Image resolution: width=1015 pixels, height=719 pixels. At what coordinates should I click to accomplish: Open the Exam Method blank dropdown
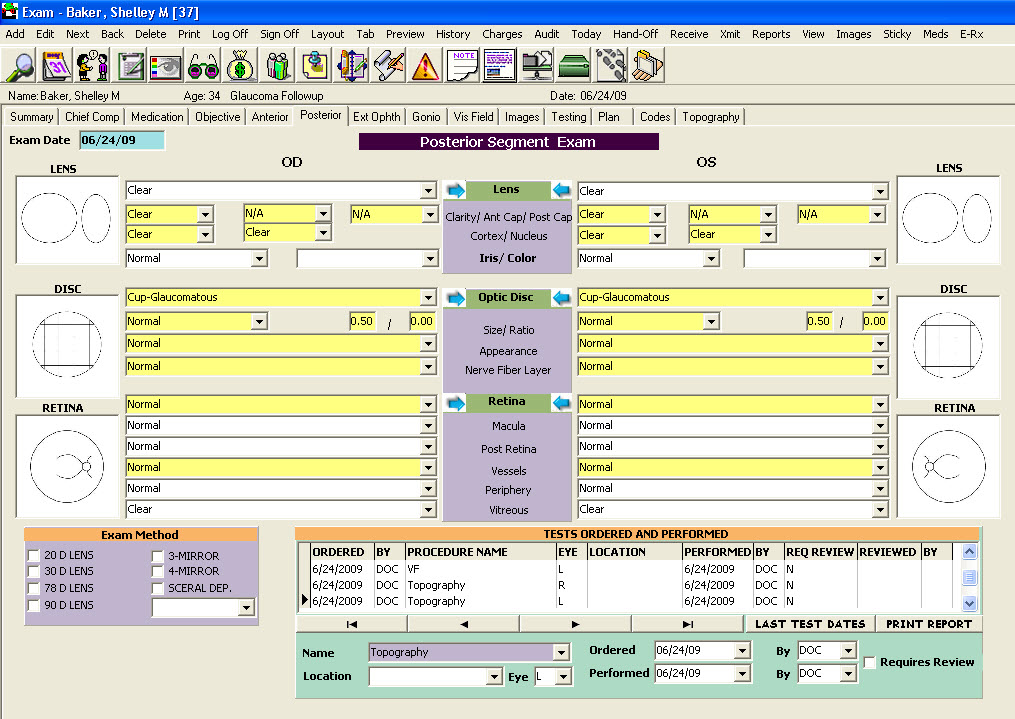click(245, 608)
